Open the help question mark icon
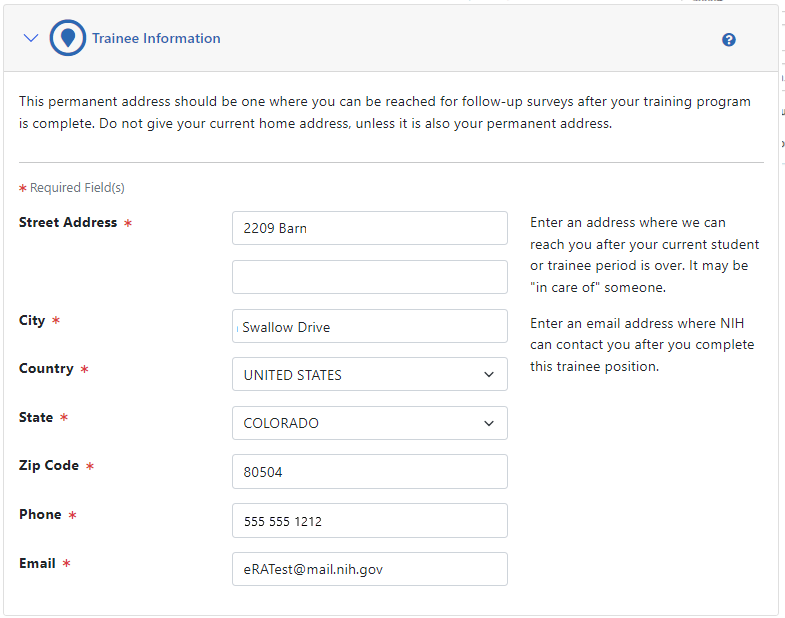 point(728,40)
